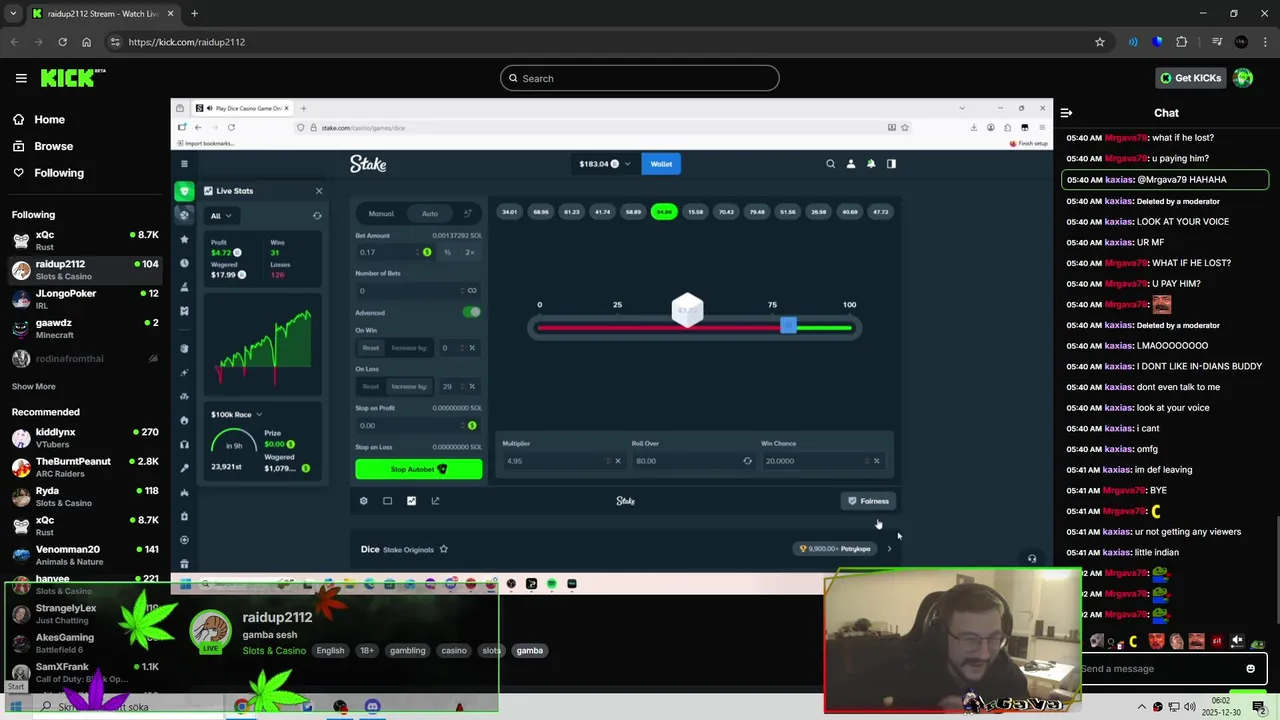Viewport: 1280px width, 720px height.
Task: Turn off the Advanced toggle
Action: click(472, 312)
